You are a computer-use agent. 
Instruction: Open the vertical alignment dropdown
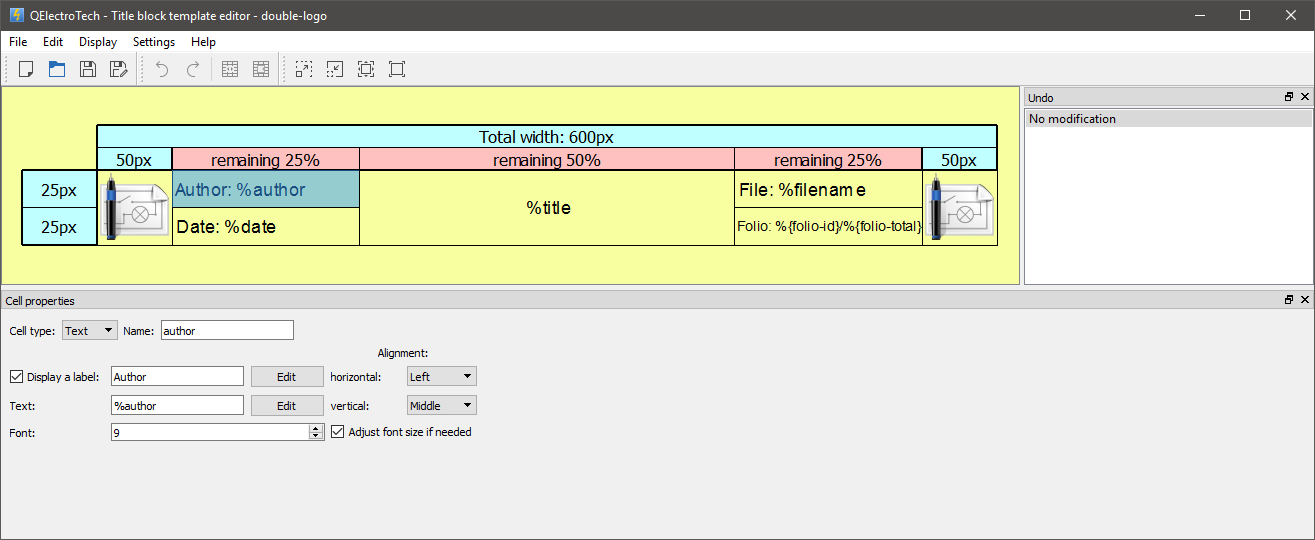point(442,406)
